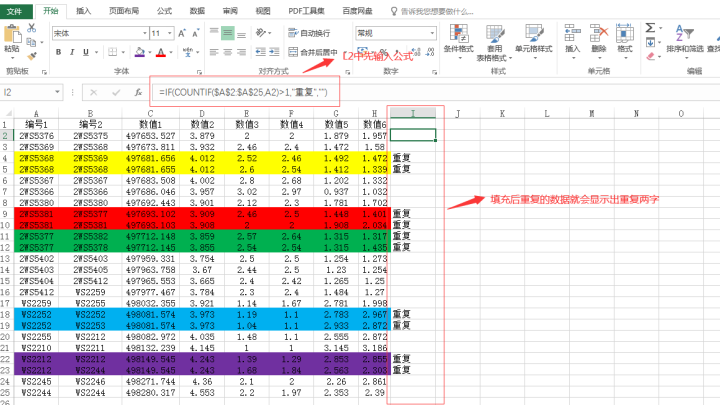720x405 pixels.
Task: Toggle Underline formatting
Action: (x=85, y=52)
